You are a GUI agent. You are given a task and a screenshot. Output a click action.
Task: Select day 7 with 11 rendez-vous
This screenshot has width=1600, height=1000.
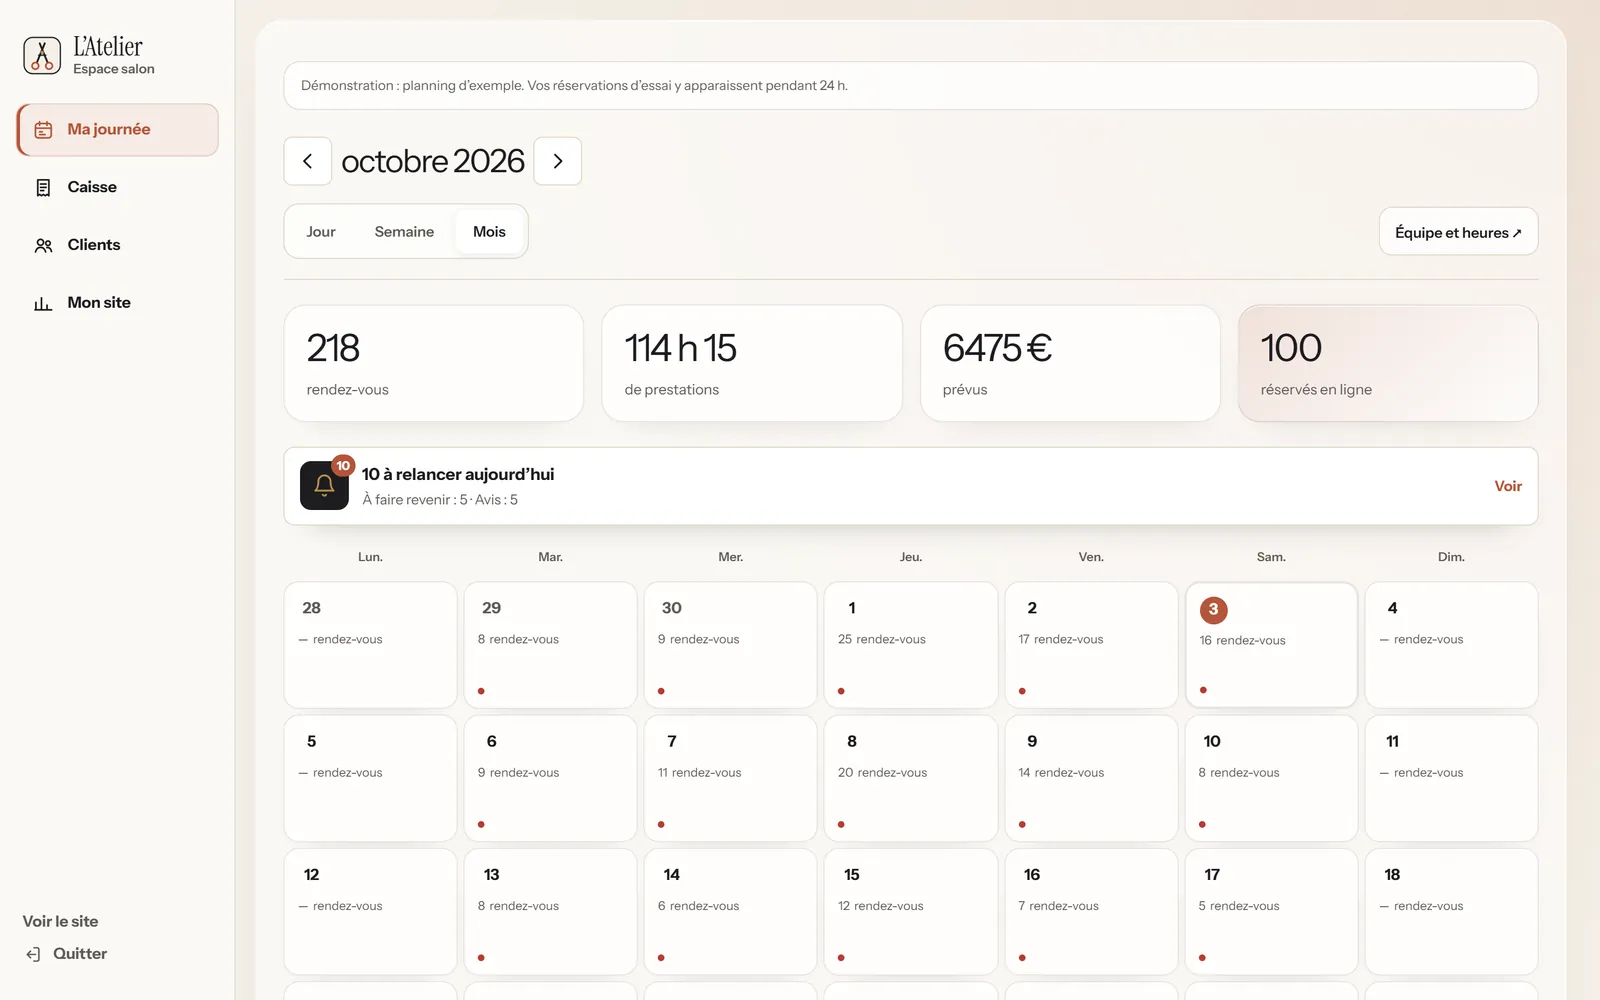(x=730, y=778)
